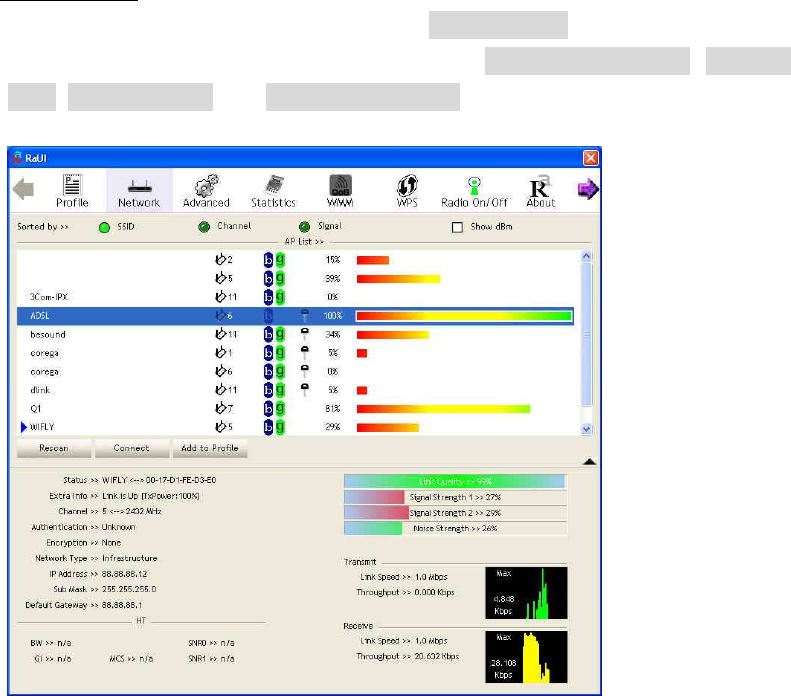Open the Profile page icon
Image resolution: width=791 pixels, height=696 pixels.
click(72, 185)
